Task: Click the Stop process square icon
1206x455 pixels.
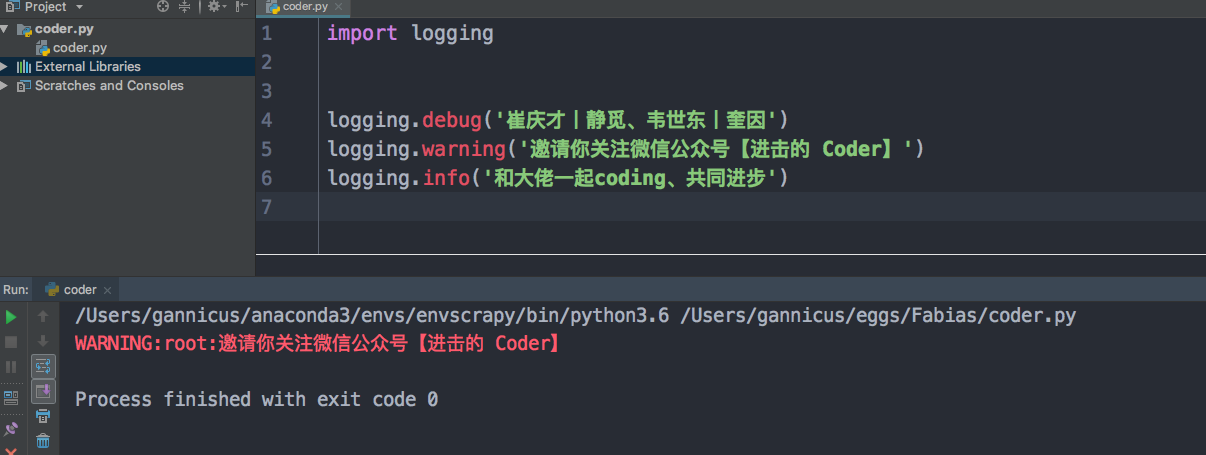Action: (11, 342)
